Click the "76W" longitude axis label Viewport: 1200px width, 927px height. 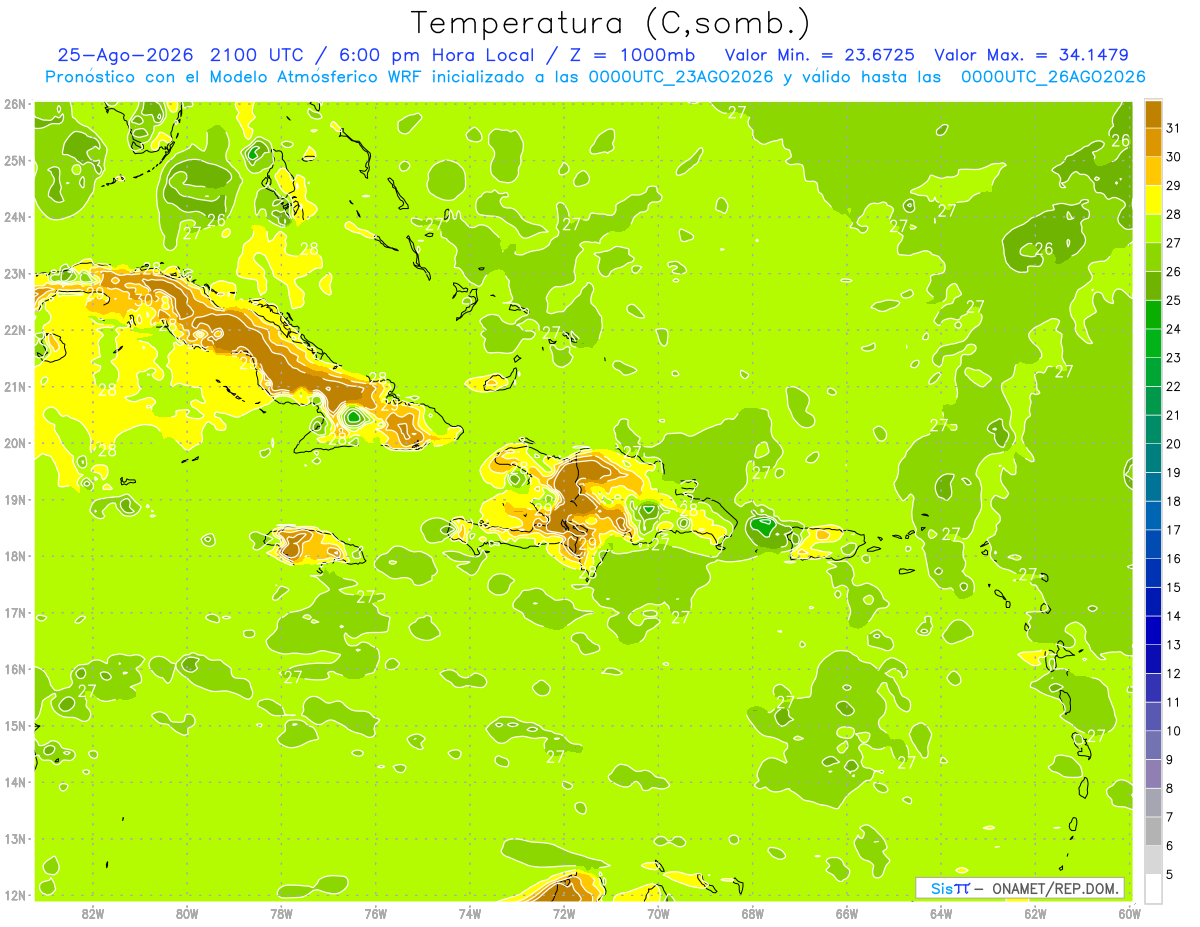[375, 913]
